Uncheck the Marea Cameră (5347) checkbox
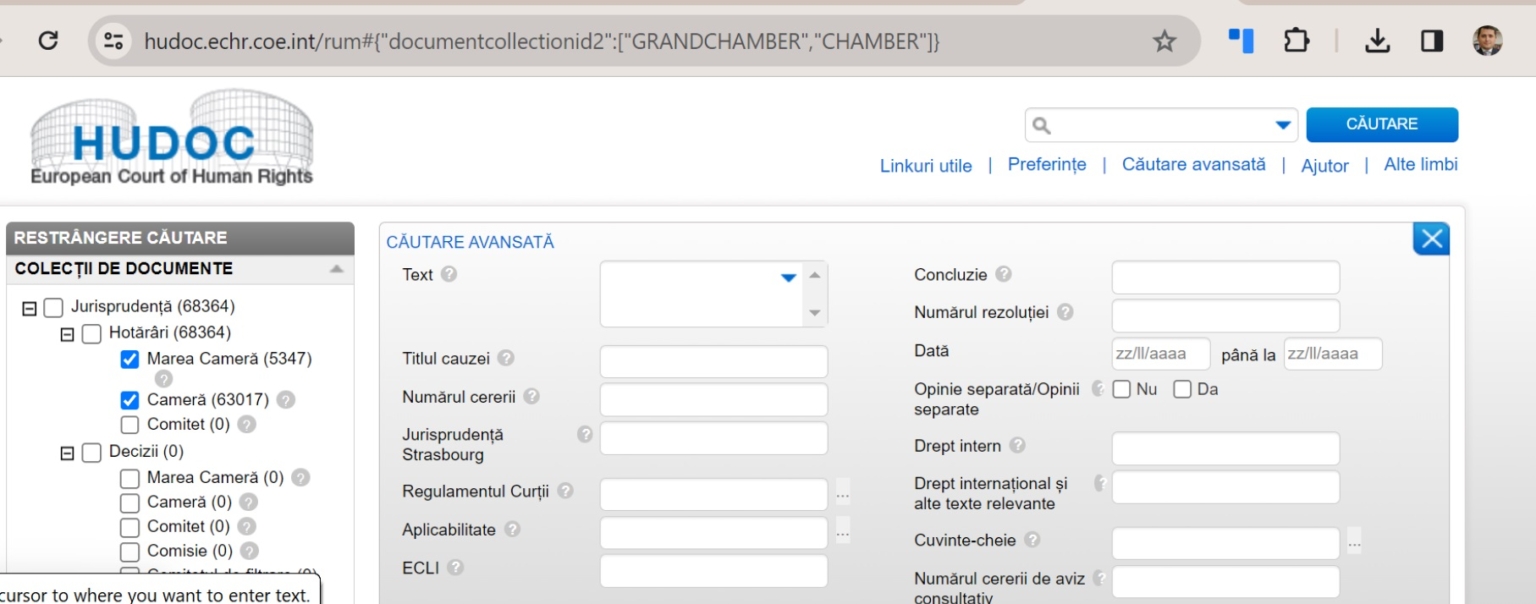This screenshot has width=1536, height=604. pos(129,359)
